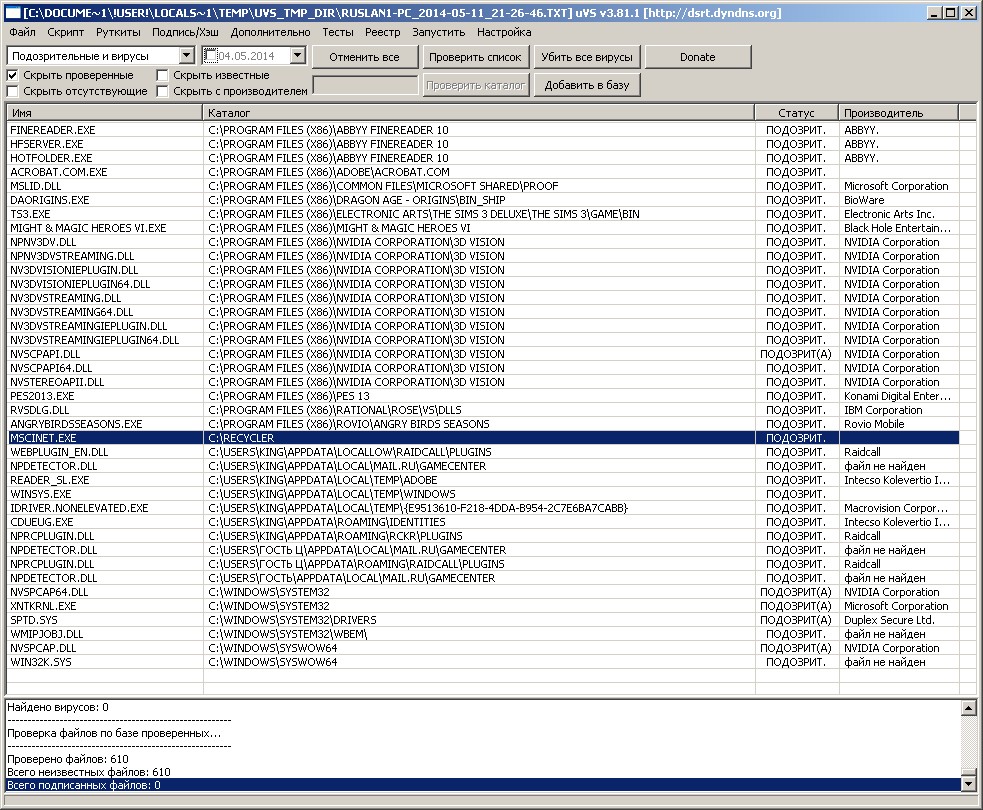This screenshot has width=983, height=810.
Task: Click the Добавить в базу button
Action: tap(587, 85)
